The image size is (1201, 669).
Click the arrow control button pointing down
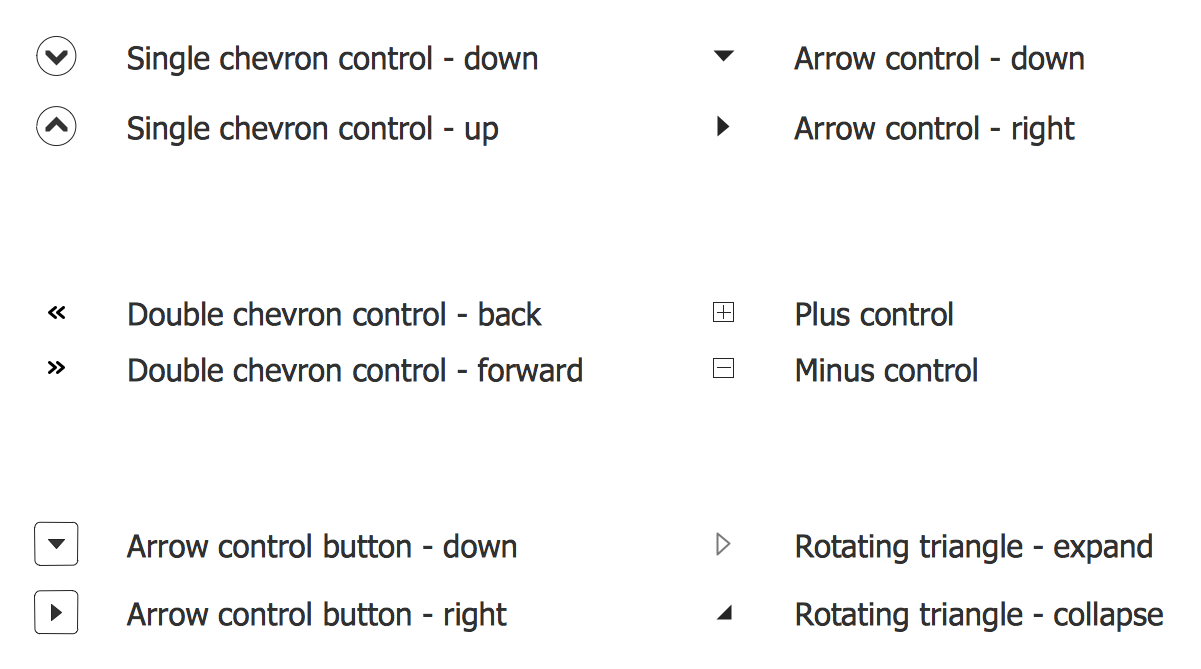click(56, 544)
